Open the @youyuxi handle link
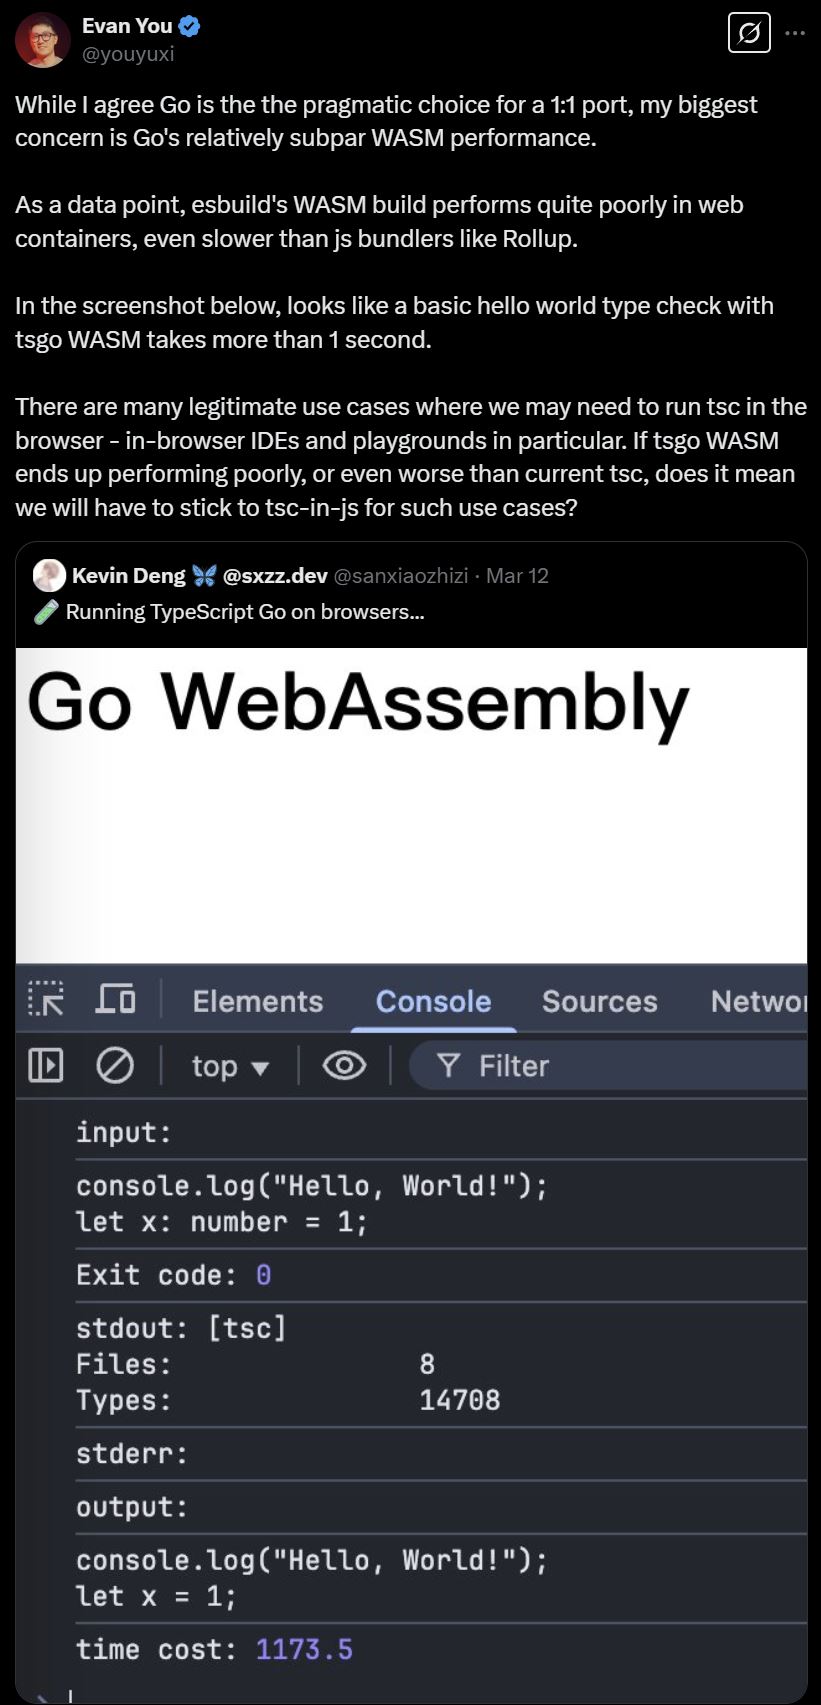Viewport: 821px width, 1705px height. tap(128, 54)
